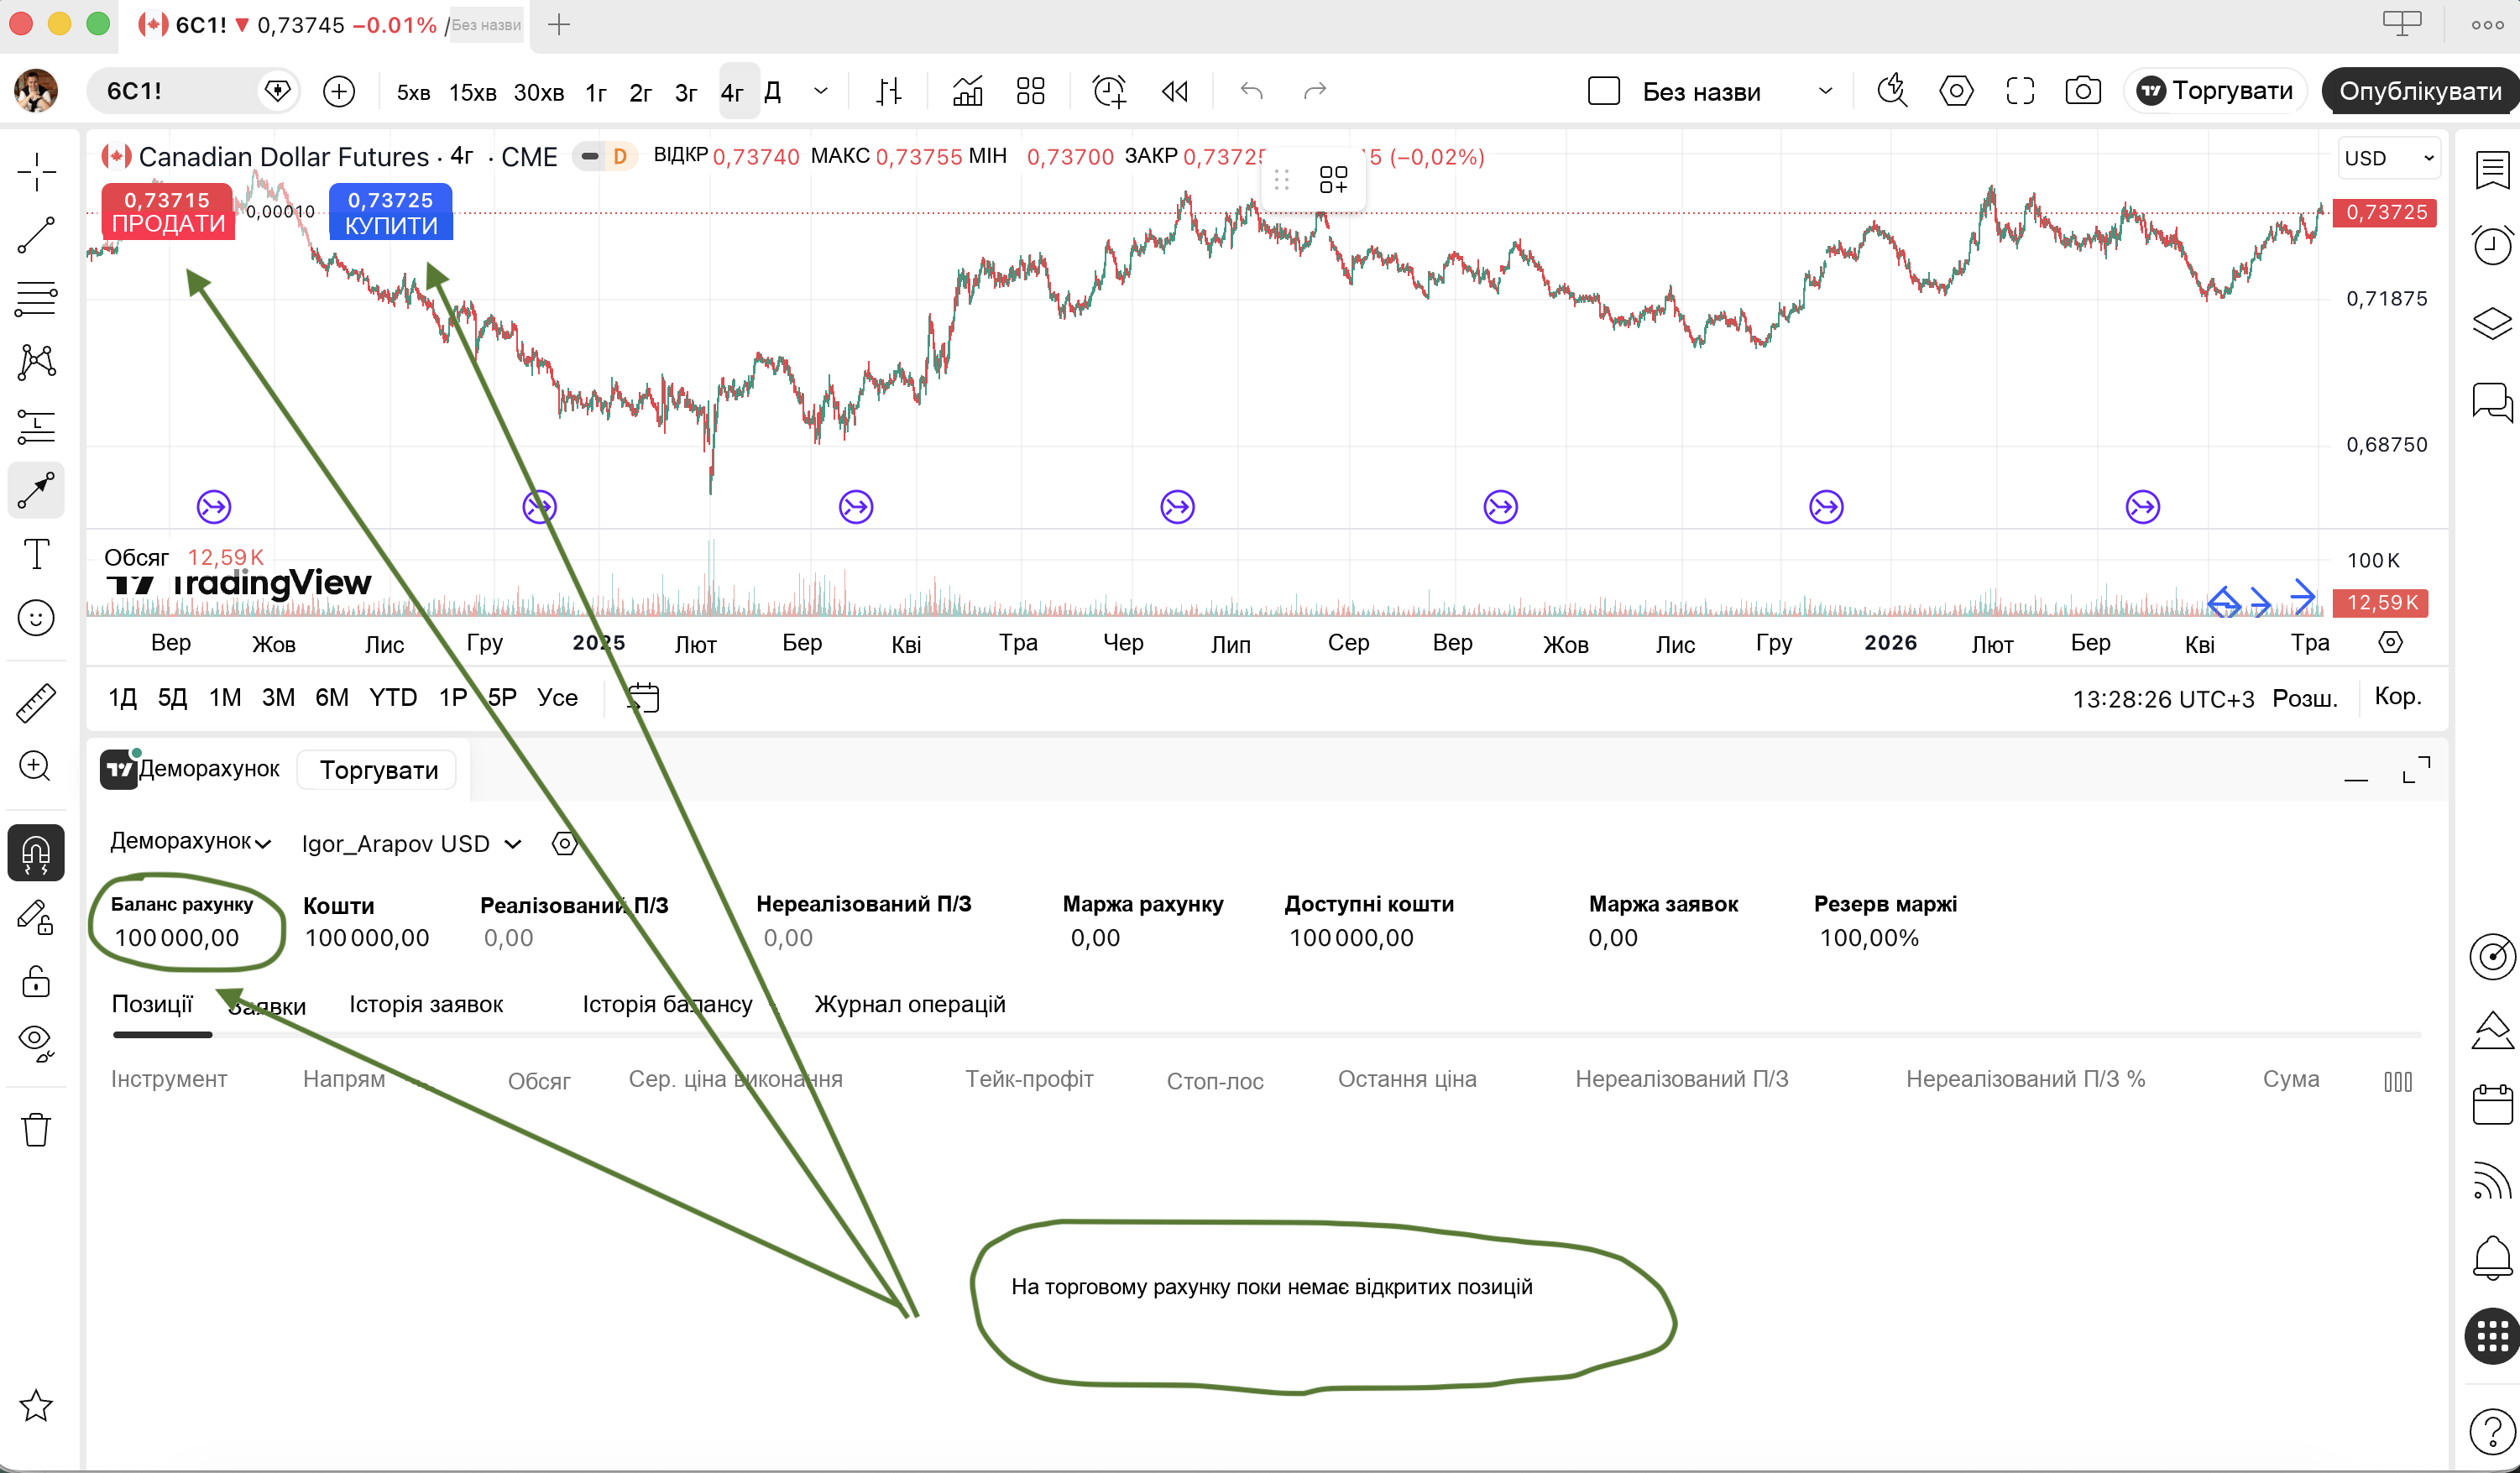2520x1473 pixels.
Task: Open the Fibonacci retracement tools
Action: 36,298
